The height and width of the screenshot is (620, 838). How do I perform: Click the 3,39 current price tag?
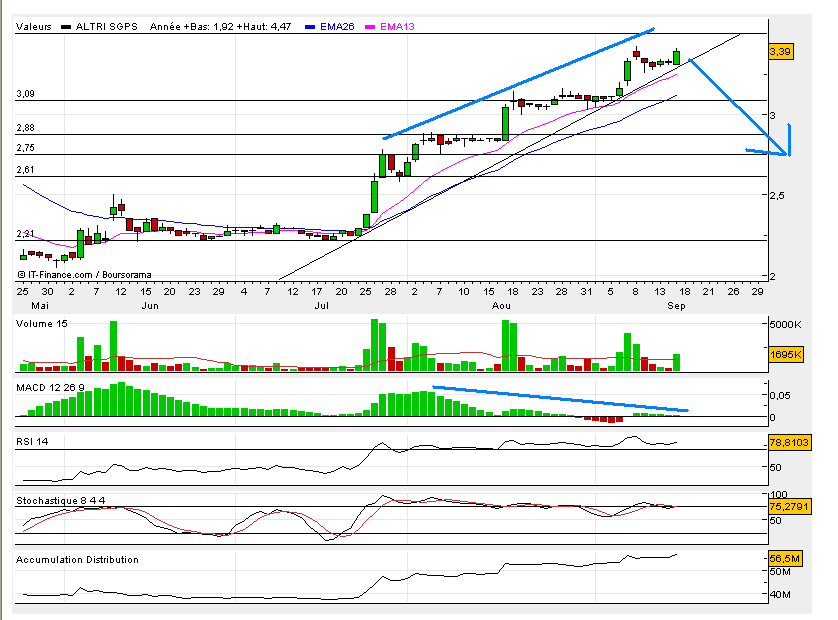point(780,51)
